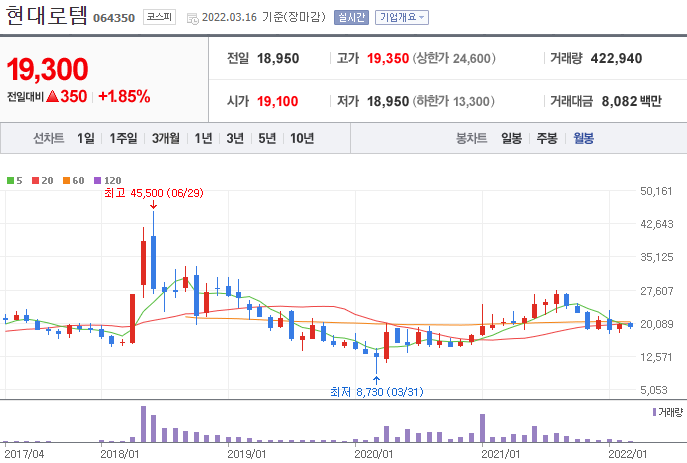Click the +1.85% change value
Screen dimensions: 687x463
point(124,96)
